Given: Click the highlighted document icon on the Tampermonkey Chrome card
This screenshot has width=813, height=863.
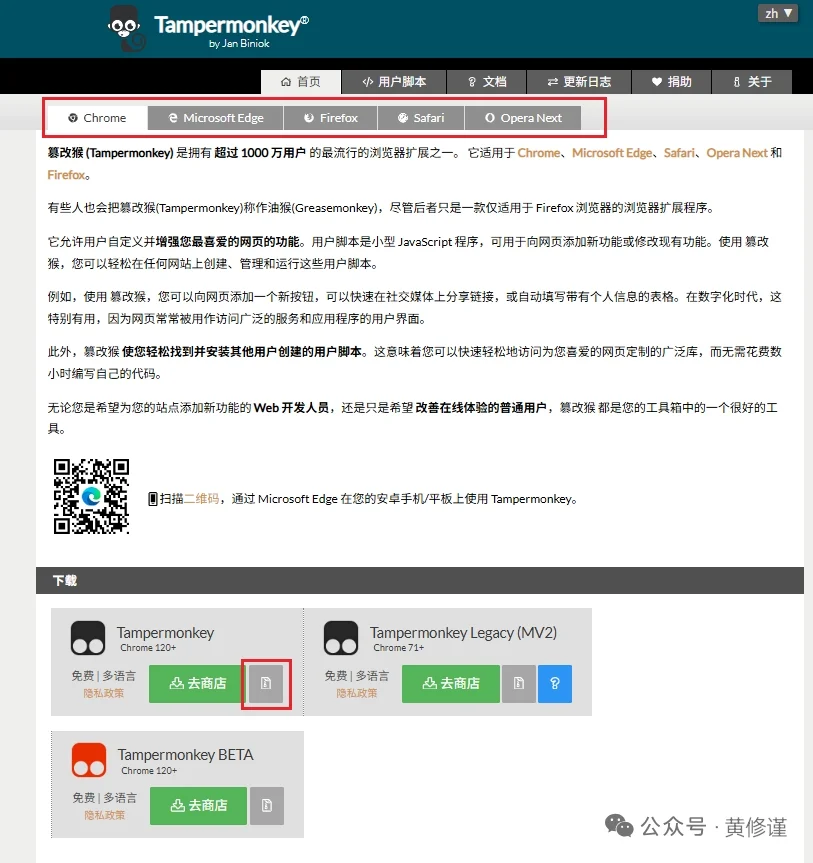Looking at the screenshot, I should tap(266, 684).
